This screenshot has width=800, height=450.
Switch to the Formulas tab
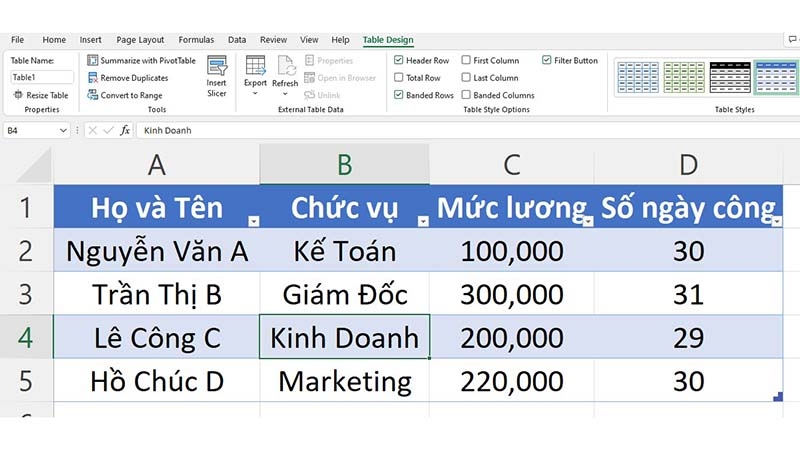pos(196,40)
